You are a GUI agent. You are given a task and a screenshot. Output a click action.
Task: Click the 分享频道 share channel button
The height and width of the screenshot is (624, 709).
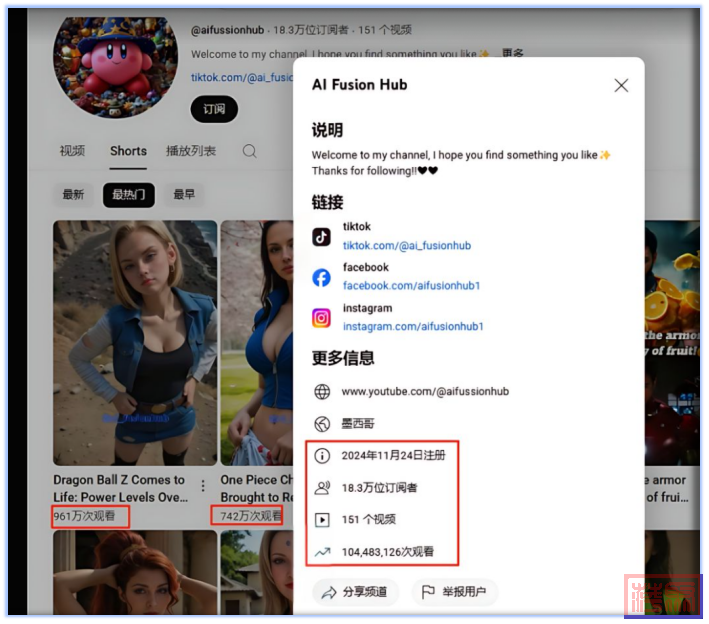click(355, 592)
